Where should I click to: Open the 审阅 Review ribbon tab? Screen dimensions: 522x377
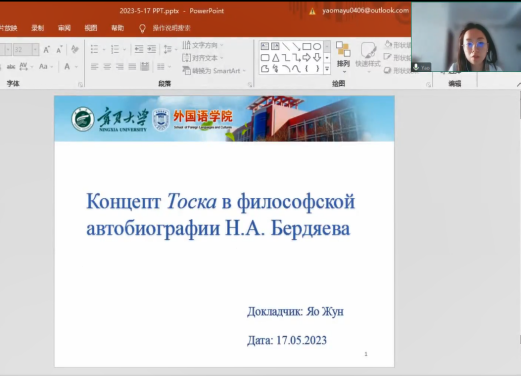coord(64,28)
